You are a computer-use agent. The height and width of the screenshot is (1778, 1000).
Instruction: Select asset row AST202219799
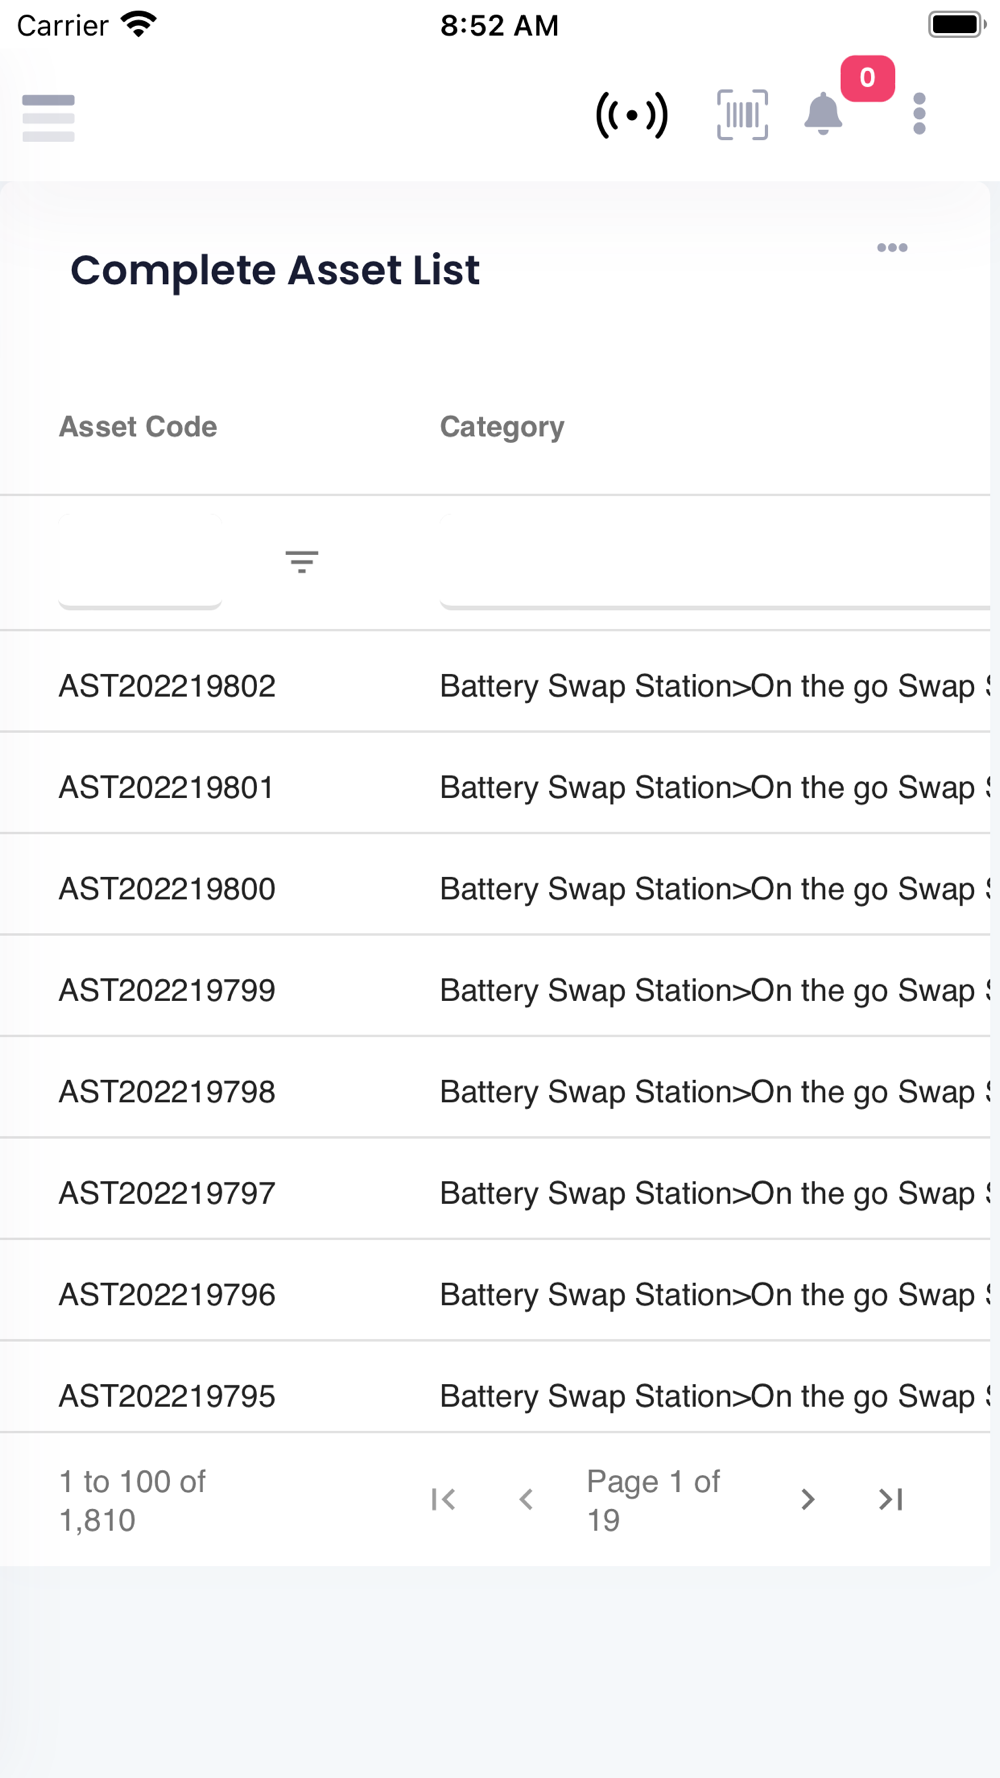167,990
